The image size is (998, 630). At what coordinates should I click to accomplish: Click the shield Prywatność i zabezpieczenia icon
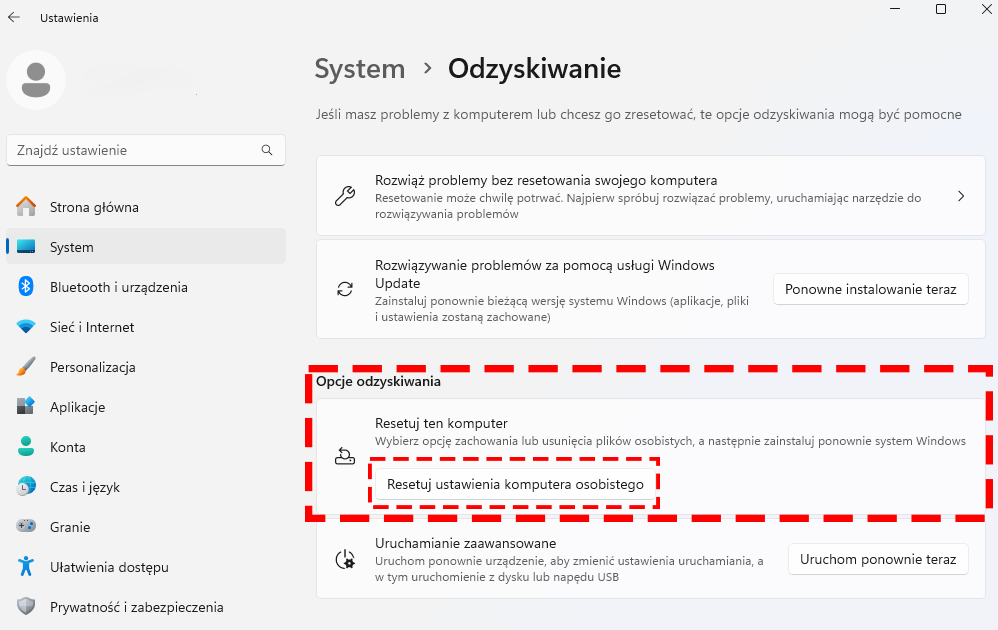[26, 606]
